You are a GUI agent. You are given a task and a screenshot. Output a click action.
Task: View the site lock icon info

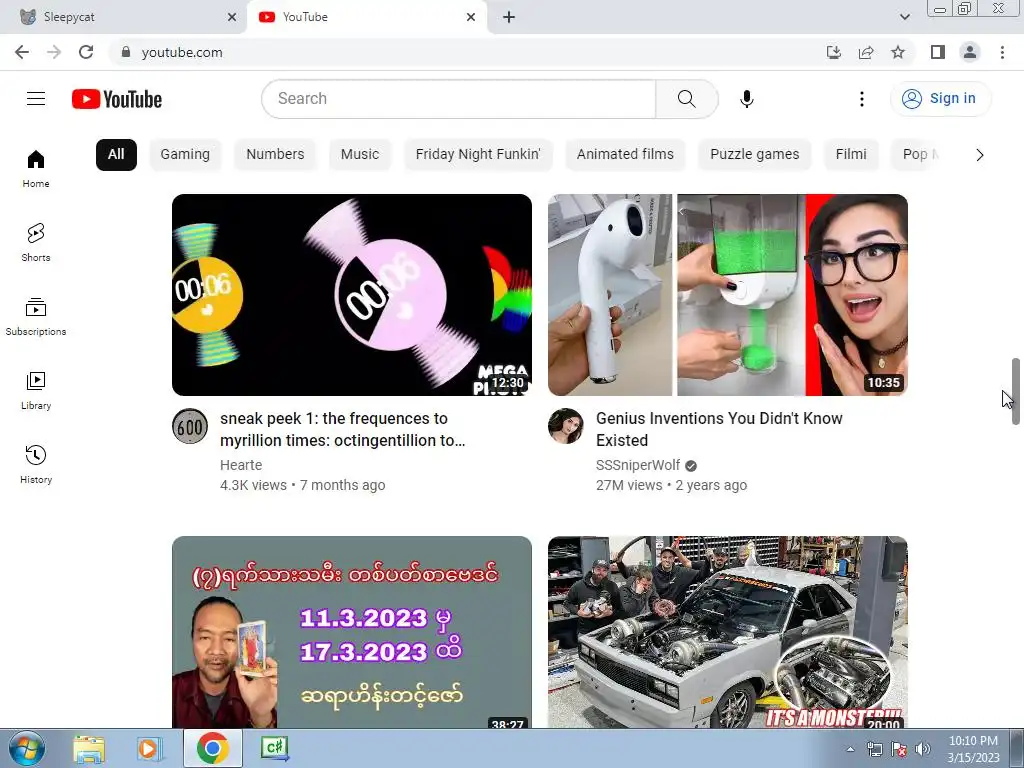point(126,52)
